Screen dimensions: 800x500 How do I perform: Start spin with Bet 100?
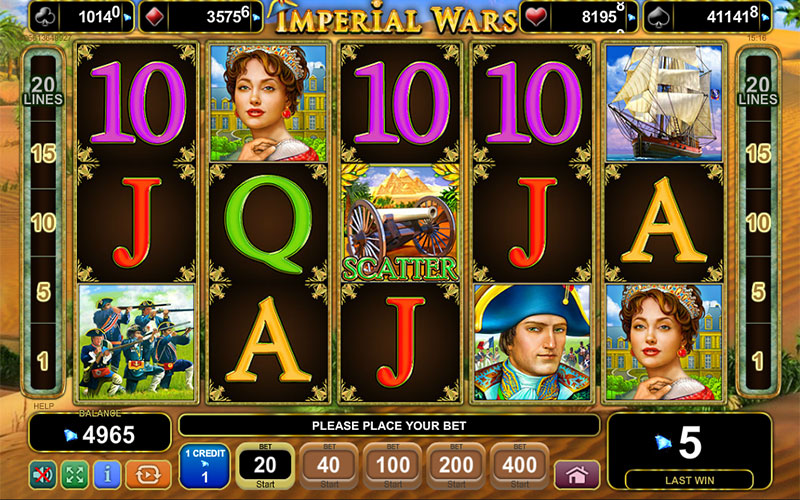[x=393, y=466]
